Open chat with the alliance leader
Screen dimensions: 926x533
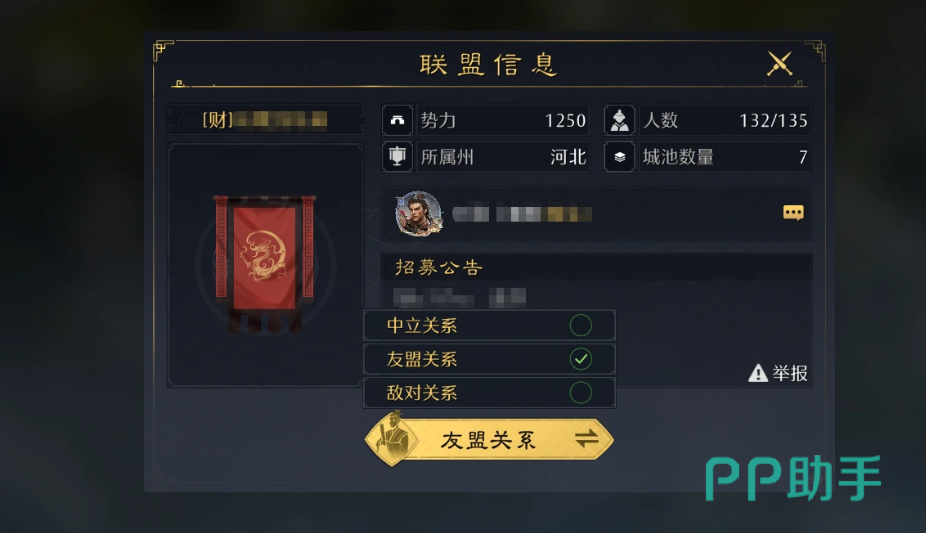pos(793,212)
